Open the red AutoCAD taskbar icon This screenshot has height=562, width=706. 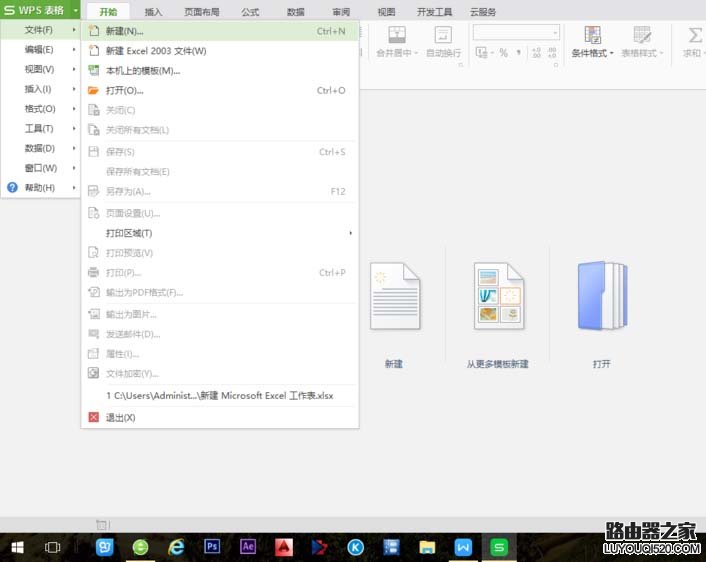tap(284, 548)
